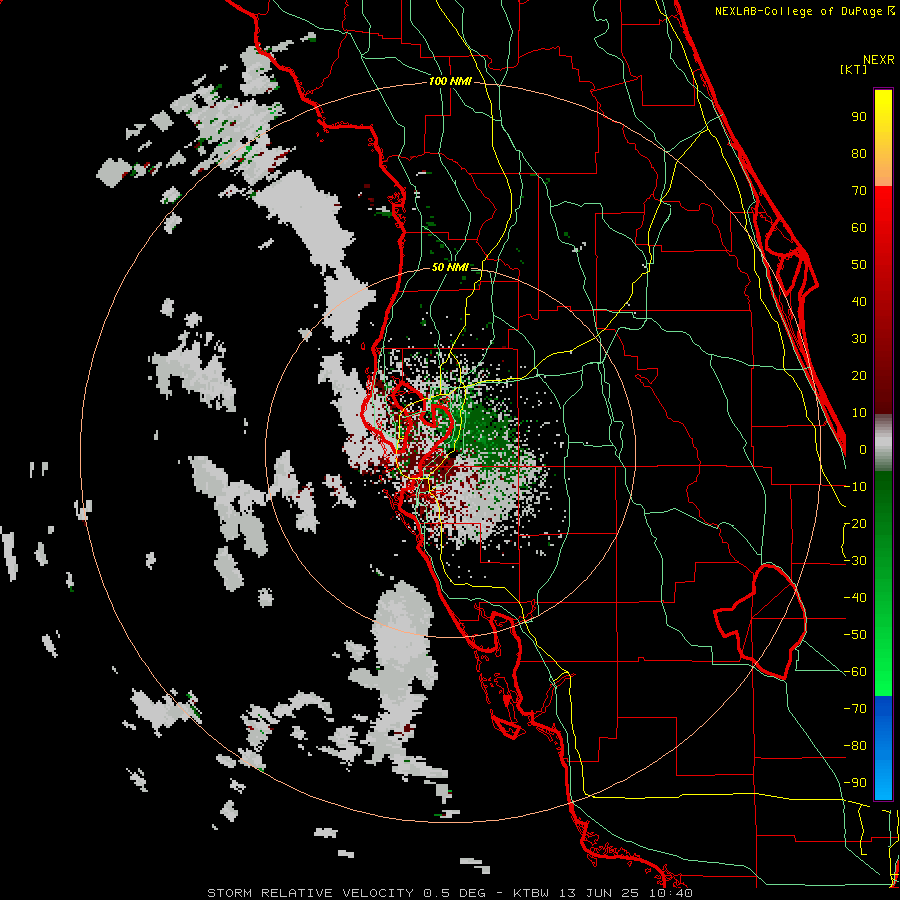Click the -70 knot scale label
Image resolution: width=900 pixels, height=900 pixels.
855,709
